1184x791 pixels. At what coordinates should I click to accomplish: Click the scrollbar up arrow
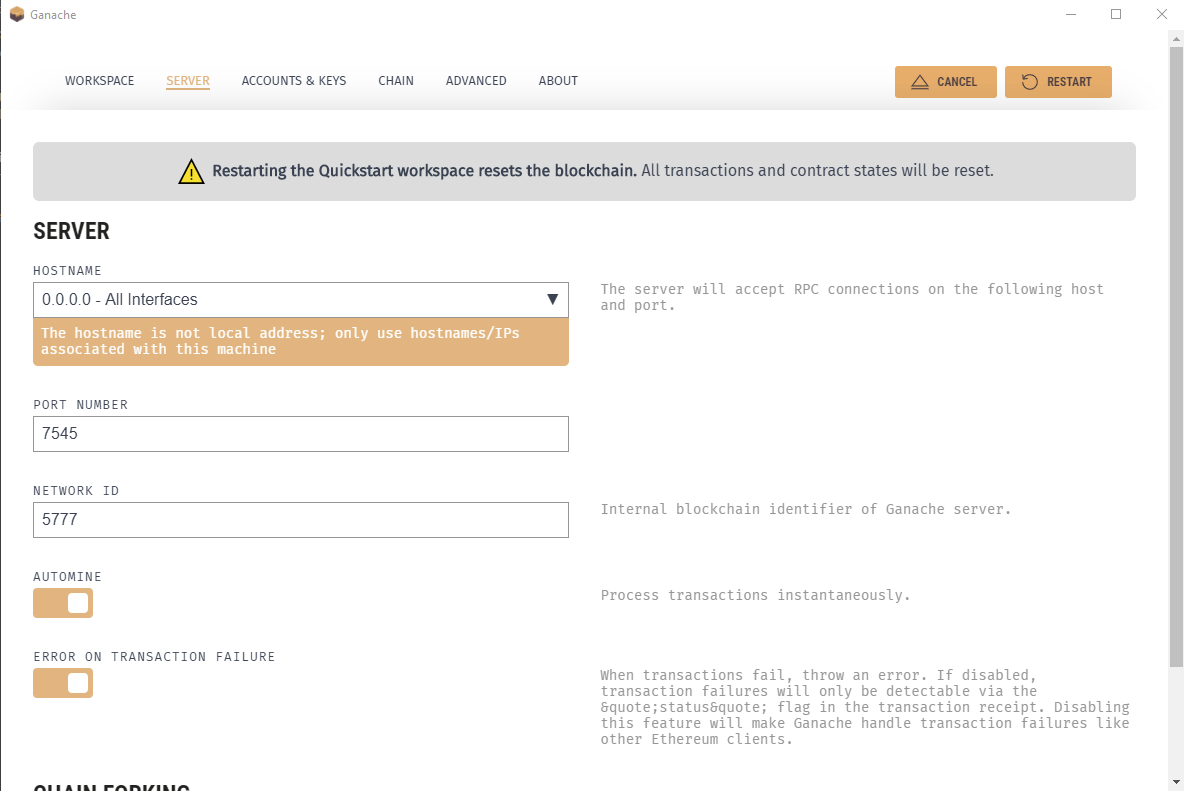(1176, 38)
